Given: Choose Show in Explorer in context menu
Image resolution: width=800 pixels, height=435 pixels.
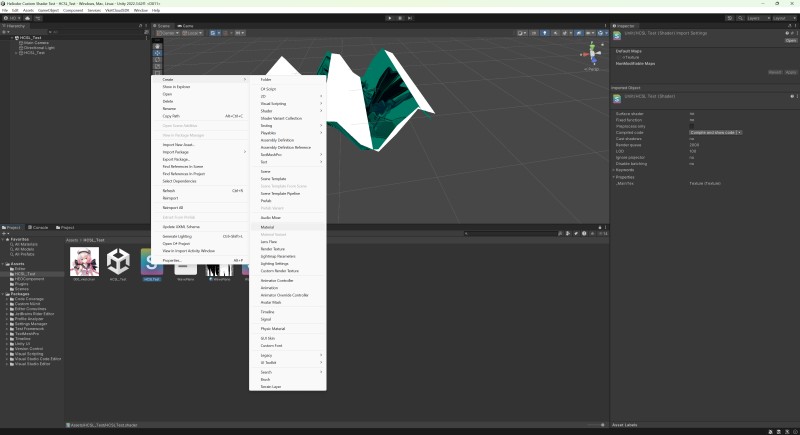Looking at the screenshot, I should point(200,87).
